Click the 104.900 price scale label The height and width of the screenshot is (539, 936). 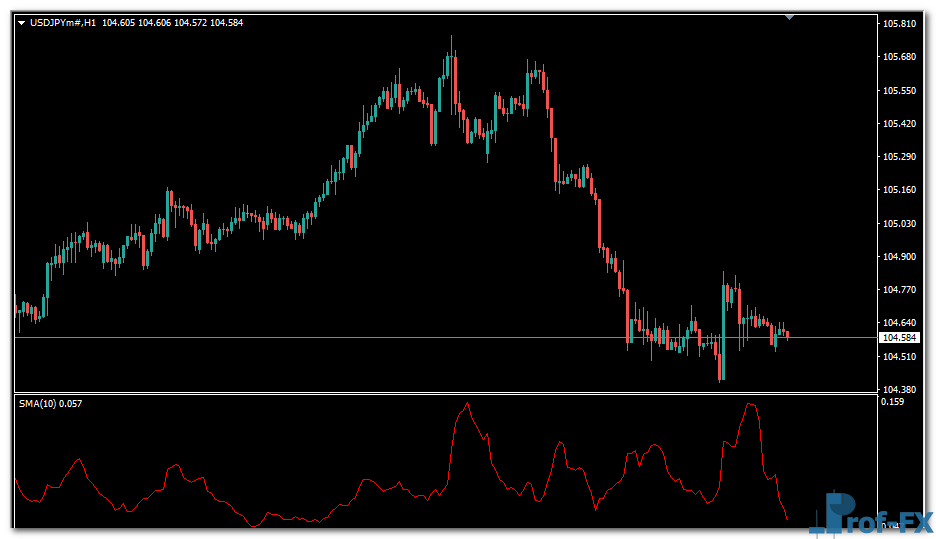900,256
